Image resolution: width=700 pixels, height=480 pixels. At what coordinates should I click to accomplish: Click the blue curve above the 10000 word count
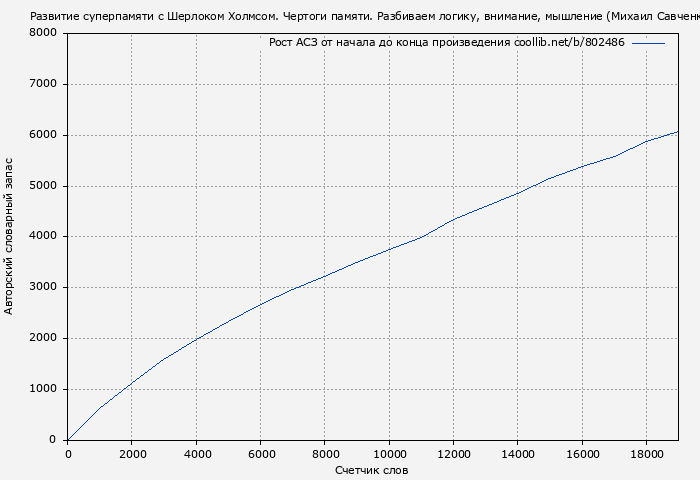click(389, 249)
